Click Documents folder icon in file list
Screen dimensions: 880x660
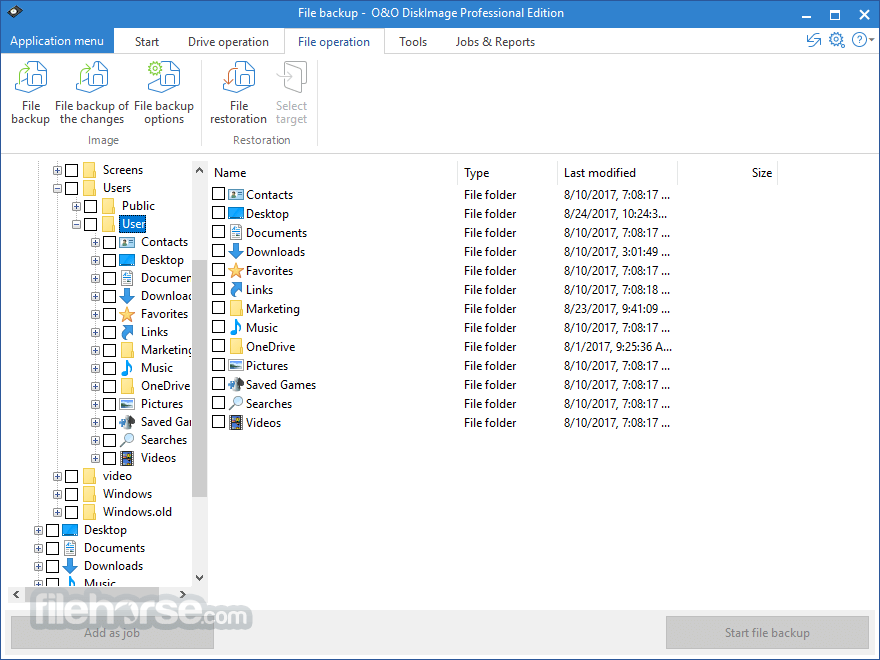[236, 232]
